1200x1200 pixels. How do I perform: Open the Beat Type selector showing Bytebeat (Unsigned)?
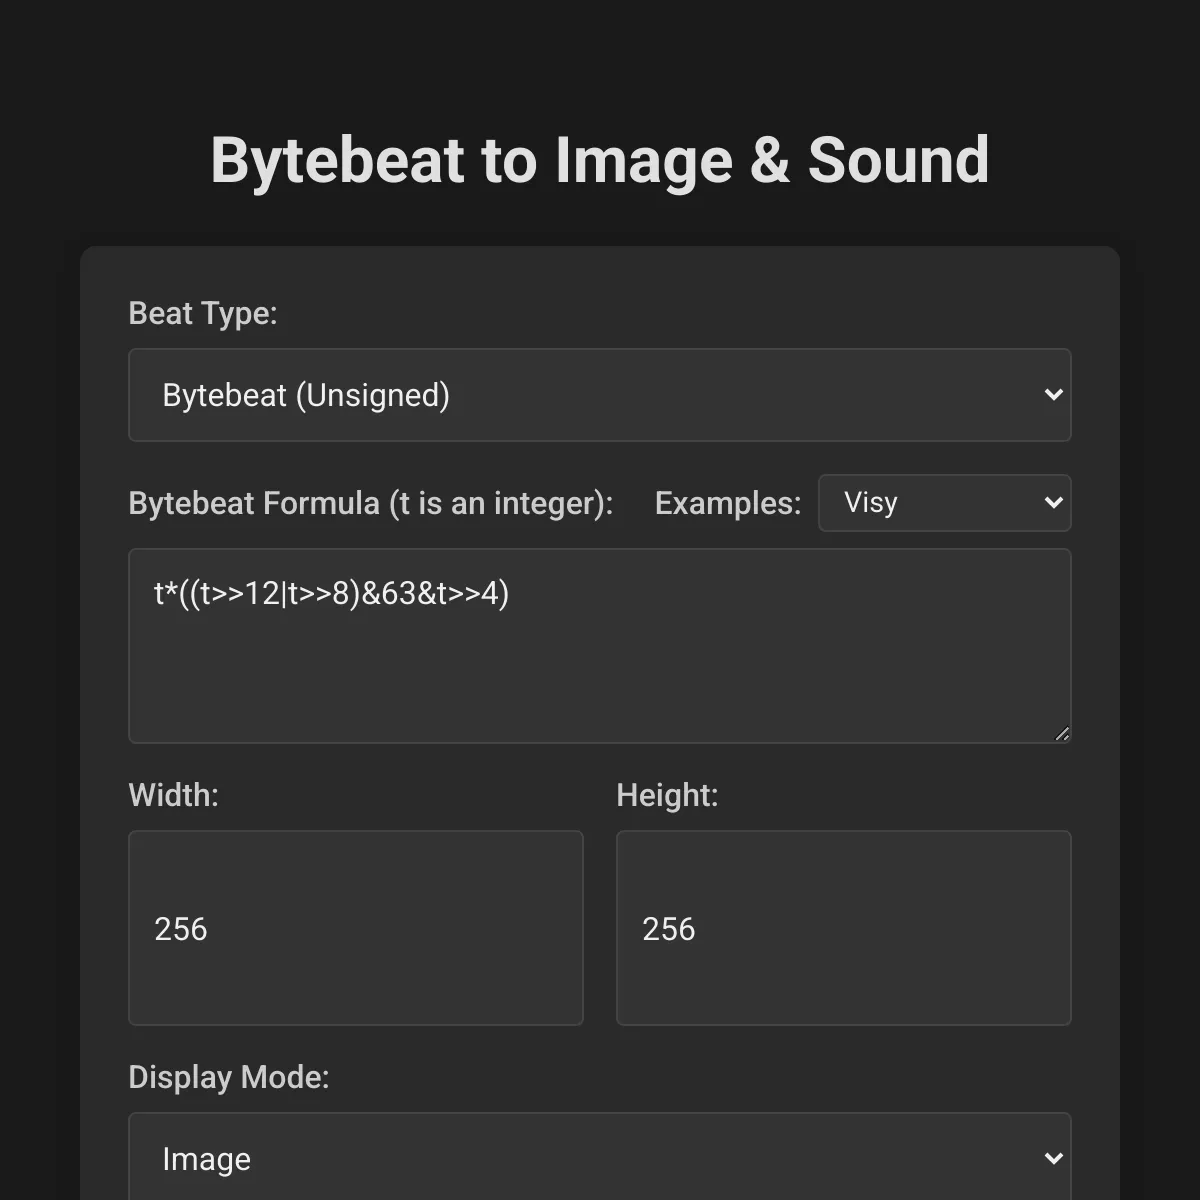[x=600, y=395]
